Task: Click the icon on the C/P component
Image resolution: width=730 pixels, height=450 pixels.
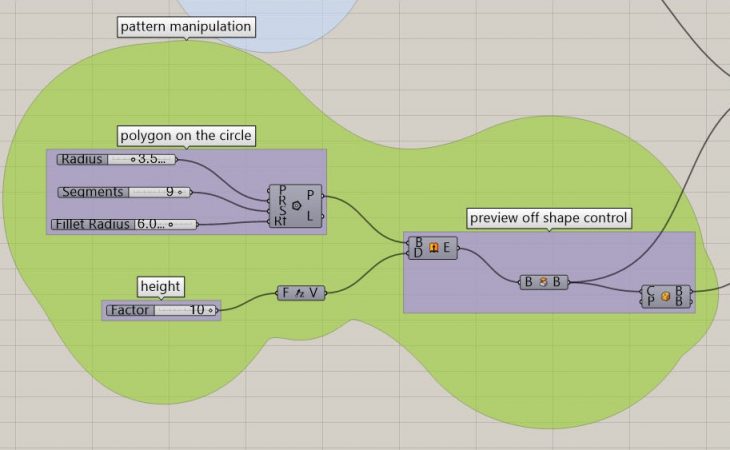Action: click(665, 297)
